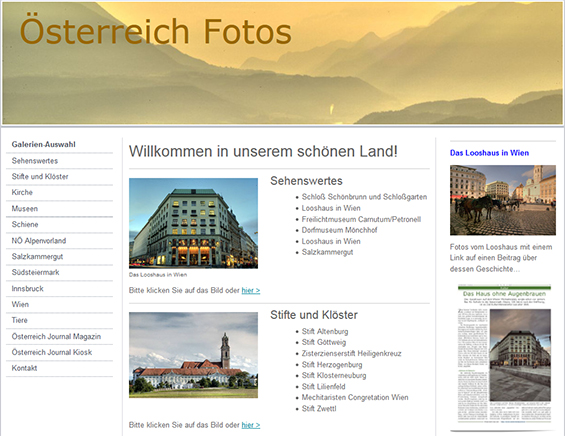
Task: Click Stift Klosterneuburg list item
Action: click(334, 375)
